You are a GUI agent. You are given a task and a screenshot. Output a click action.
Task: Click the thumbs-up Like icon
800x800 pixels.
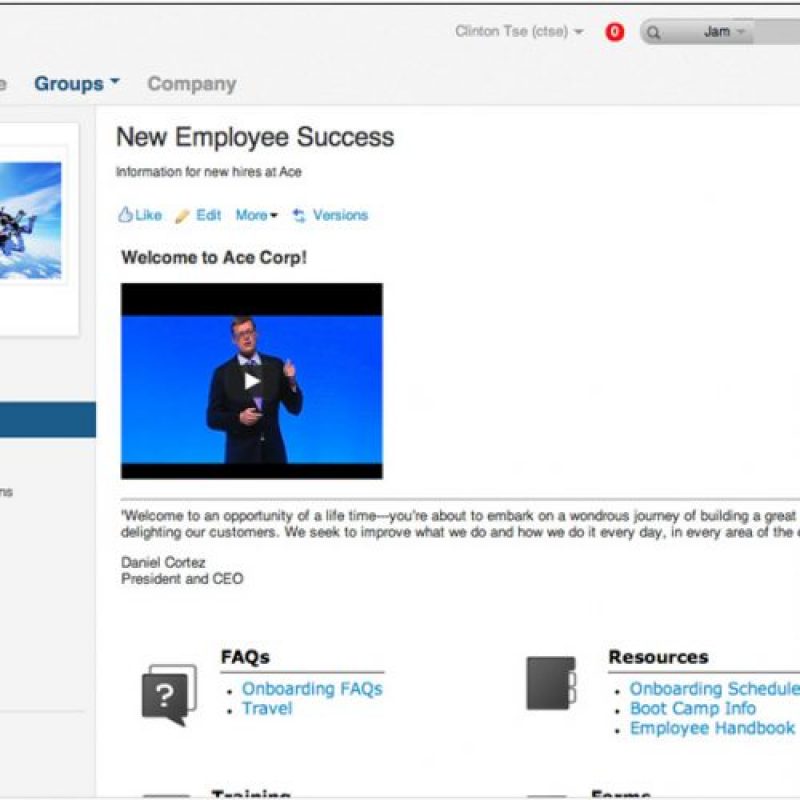point(125,215)
